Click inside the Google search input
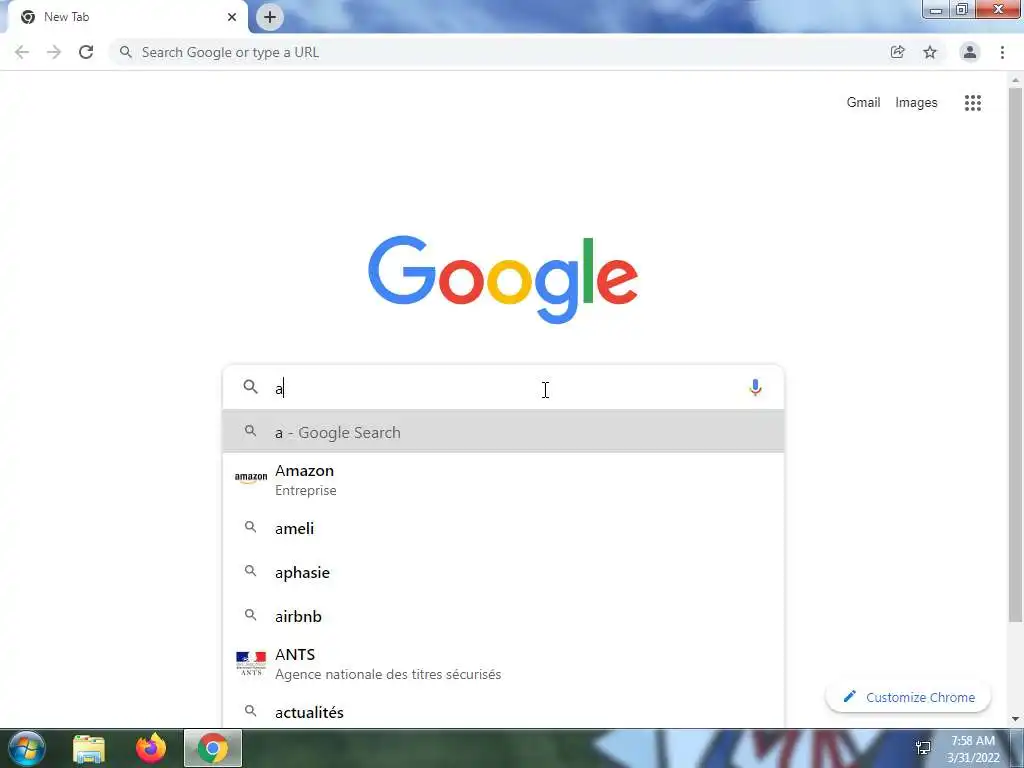Screen dimensions: 1024x768 tap(503, 388)
